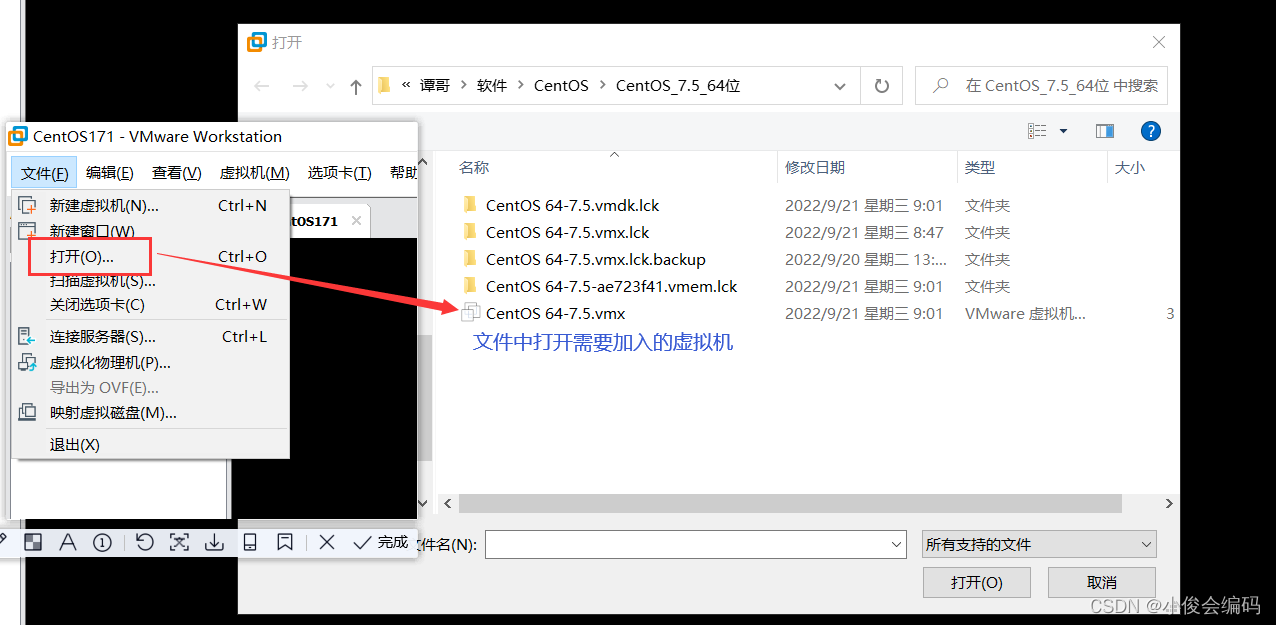Choose 新建窗口(W) menu entry
The image size is (1276, 625).
point(150,231)
